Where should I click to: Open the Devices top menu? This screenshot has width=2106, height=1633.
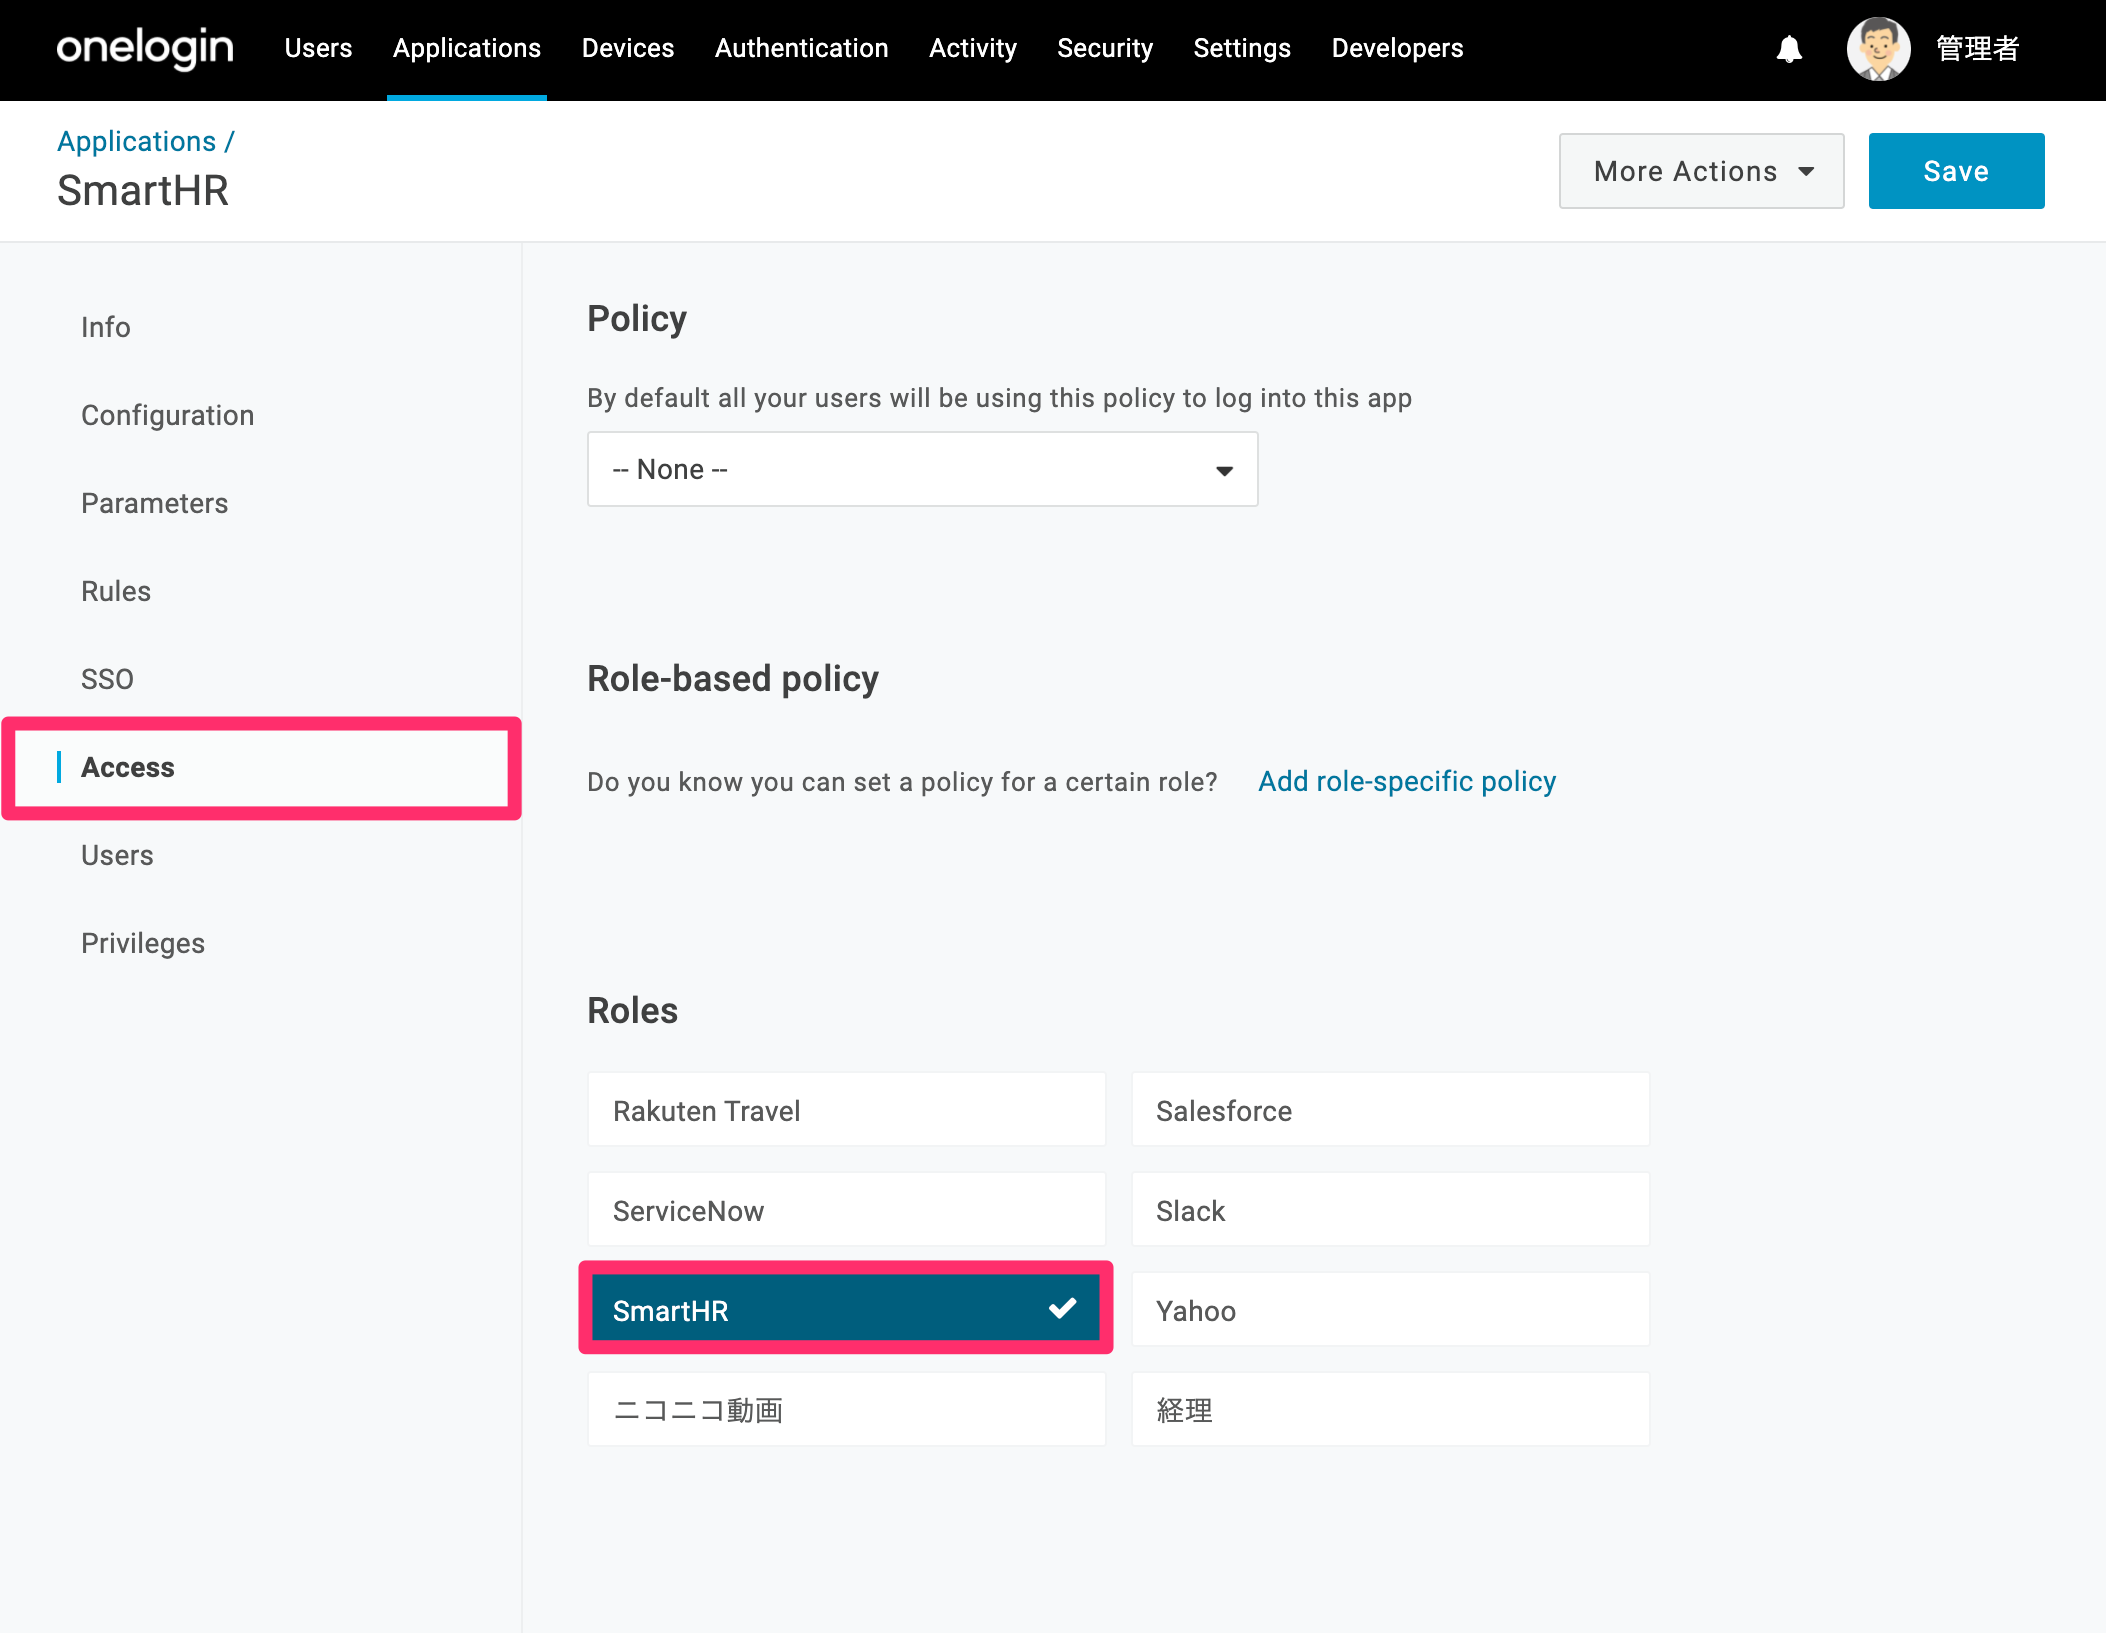point(628,48)
